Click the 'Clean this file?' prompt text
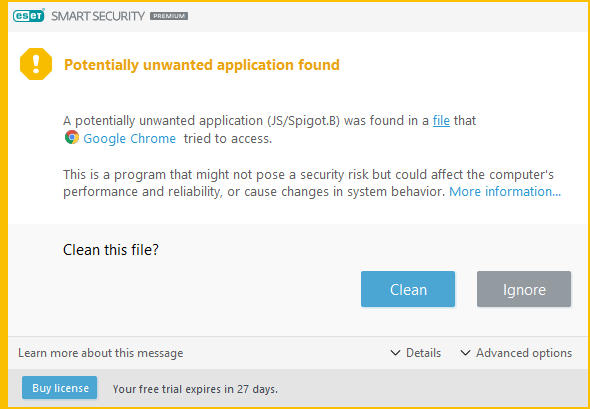The width and height of the screenshot is (590, 409). click(111, 250)
